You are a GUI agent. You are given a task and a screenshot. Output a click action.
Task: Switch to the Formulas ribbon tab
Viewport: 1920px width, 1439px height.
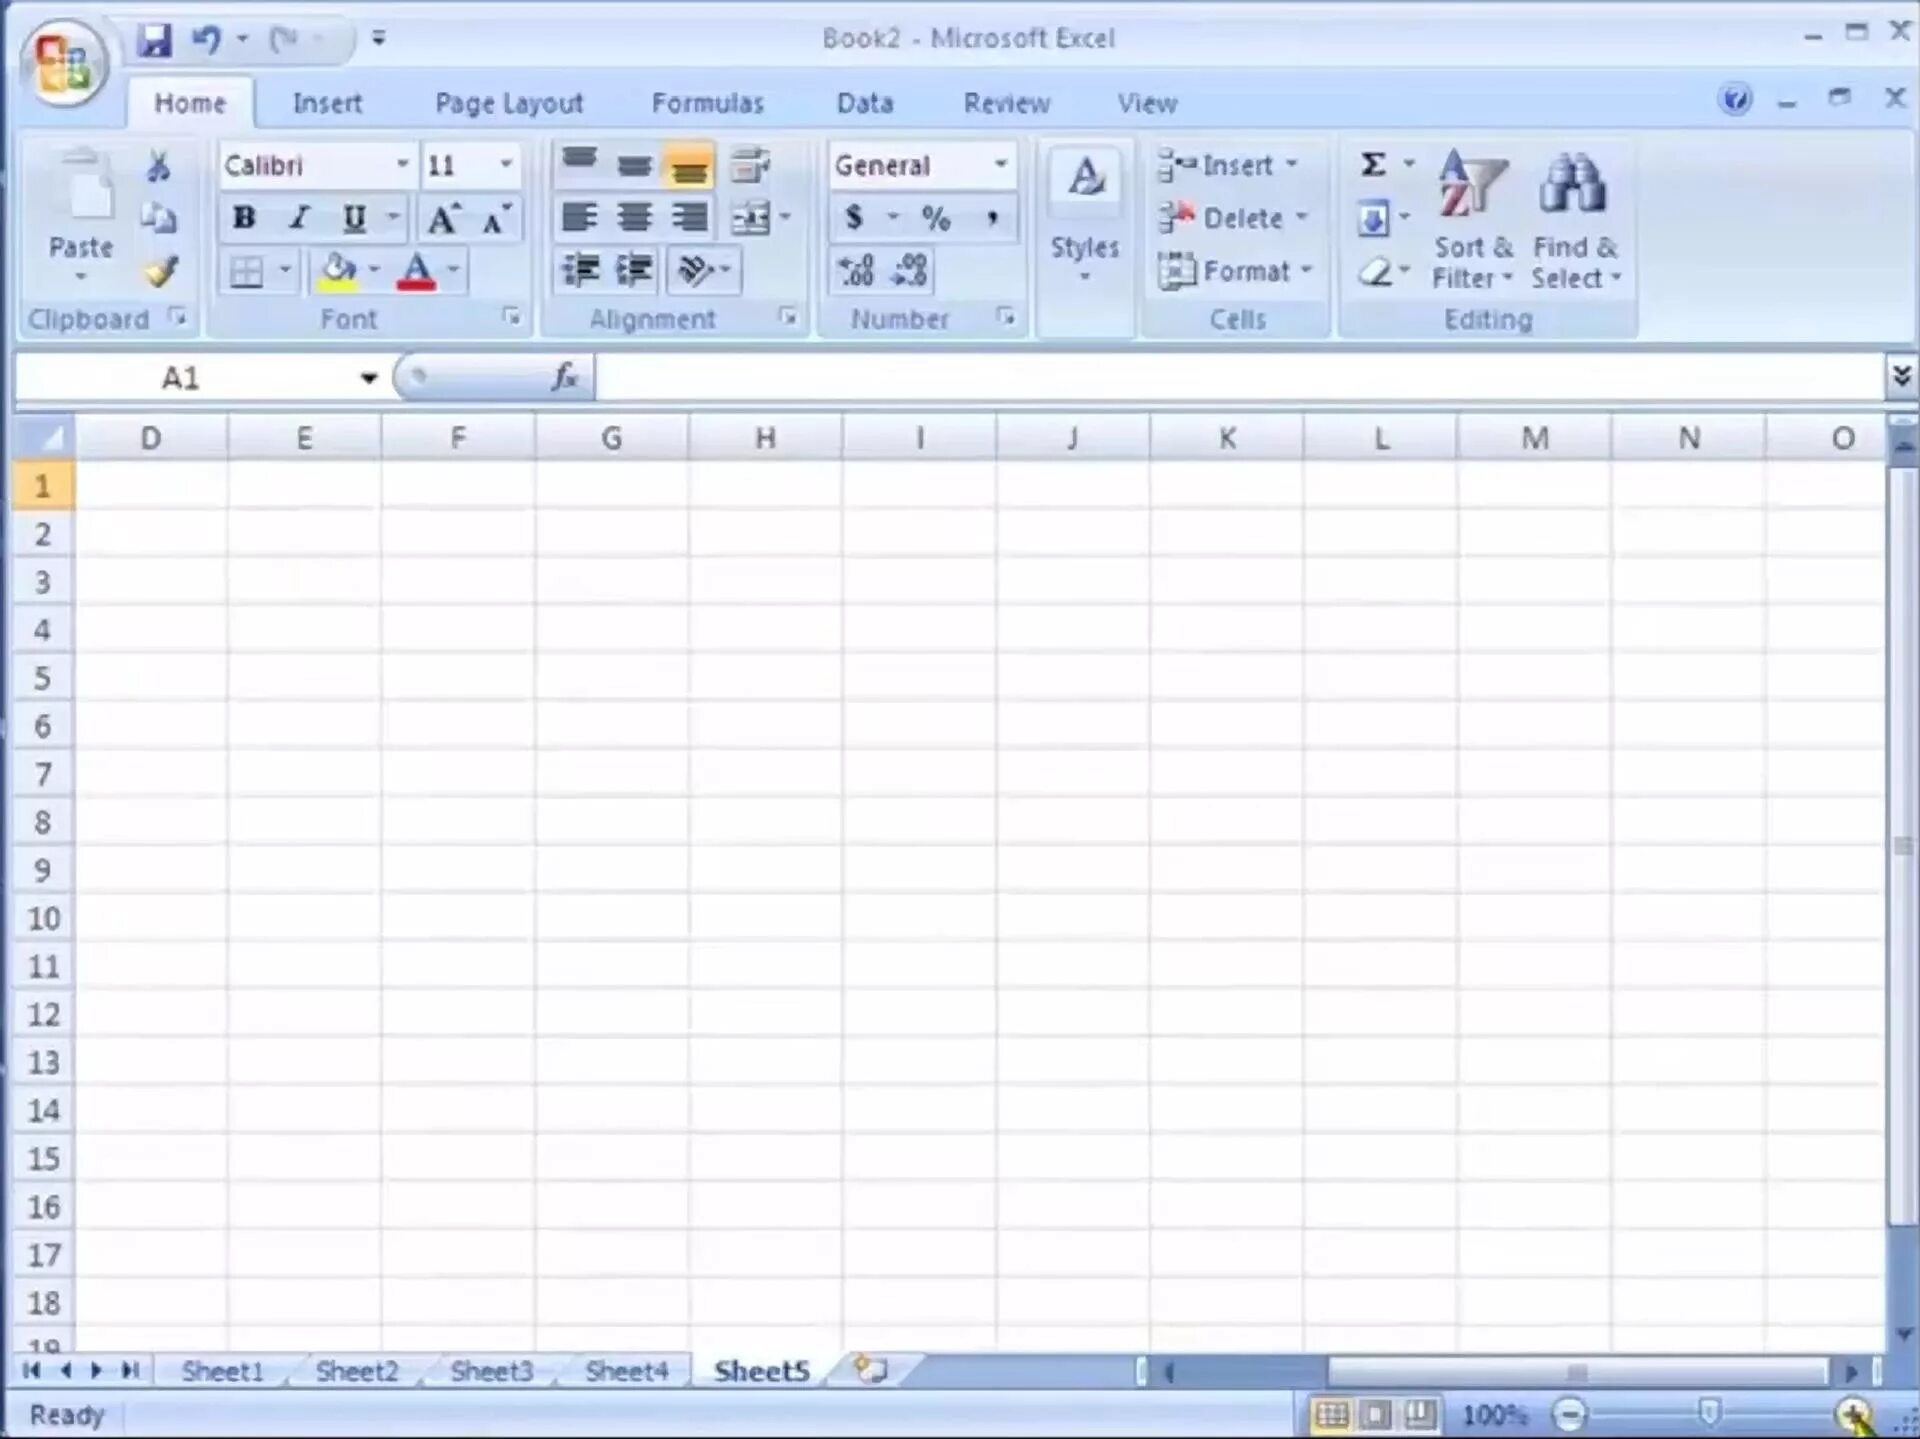[x=707, y=103]
